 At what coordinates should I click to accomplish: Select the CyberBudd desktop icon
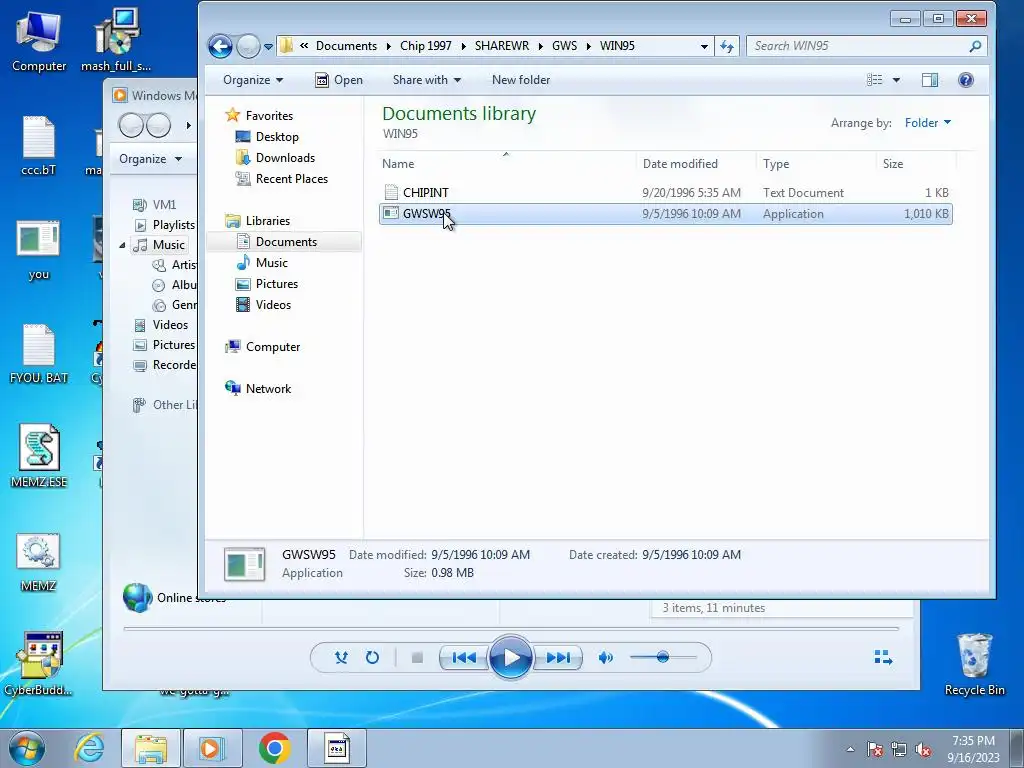pyautogui.click(x=39, y=664)
